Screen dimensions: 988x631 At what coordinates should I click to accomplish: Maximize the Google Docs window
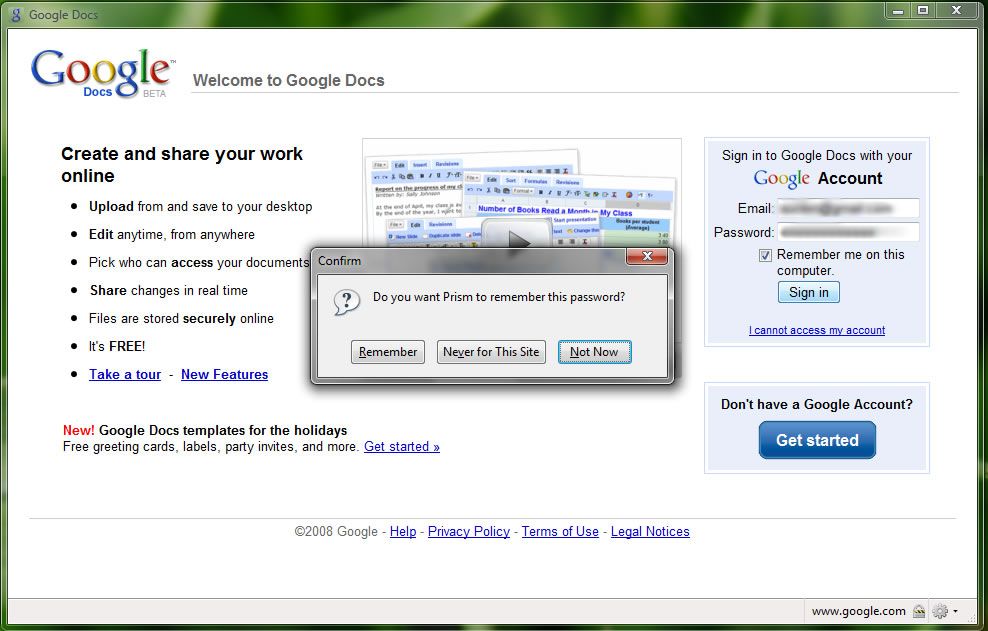click(x=922, y=11)
